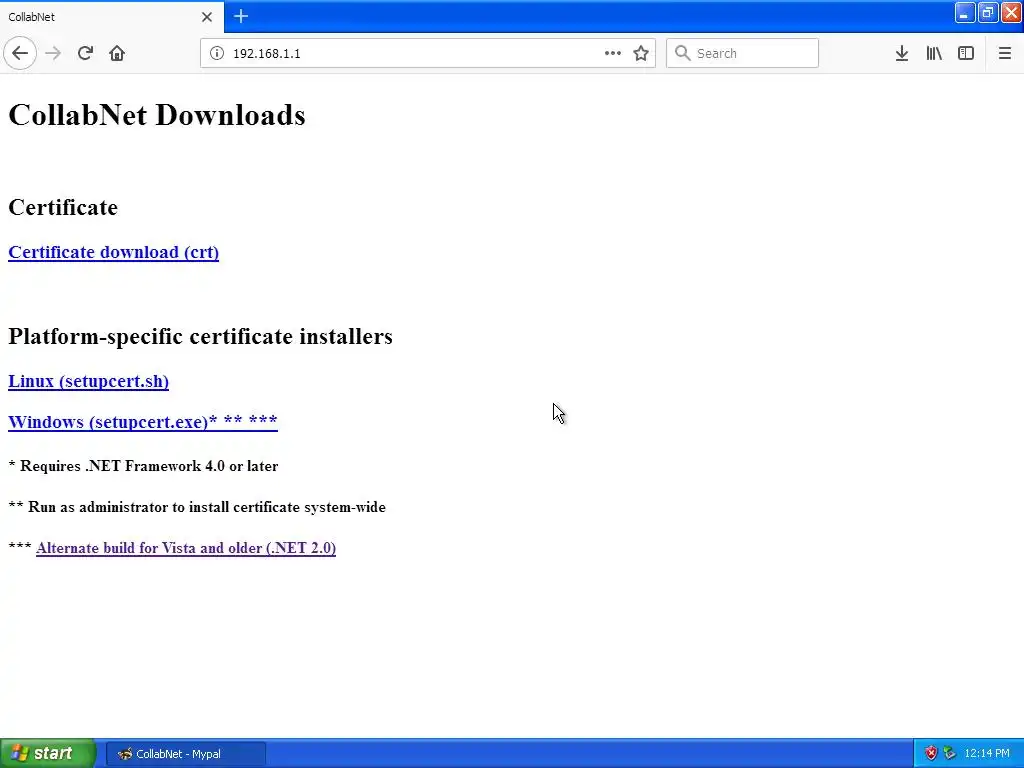Image resolution: width=1024 pixels, height=768 pixels.
Task: Bookmark this page with the star
Action: pos(641,53)
